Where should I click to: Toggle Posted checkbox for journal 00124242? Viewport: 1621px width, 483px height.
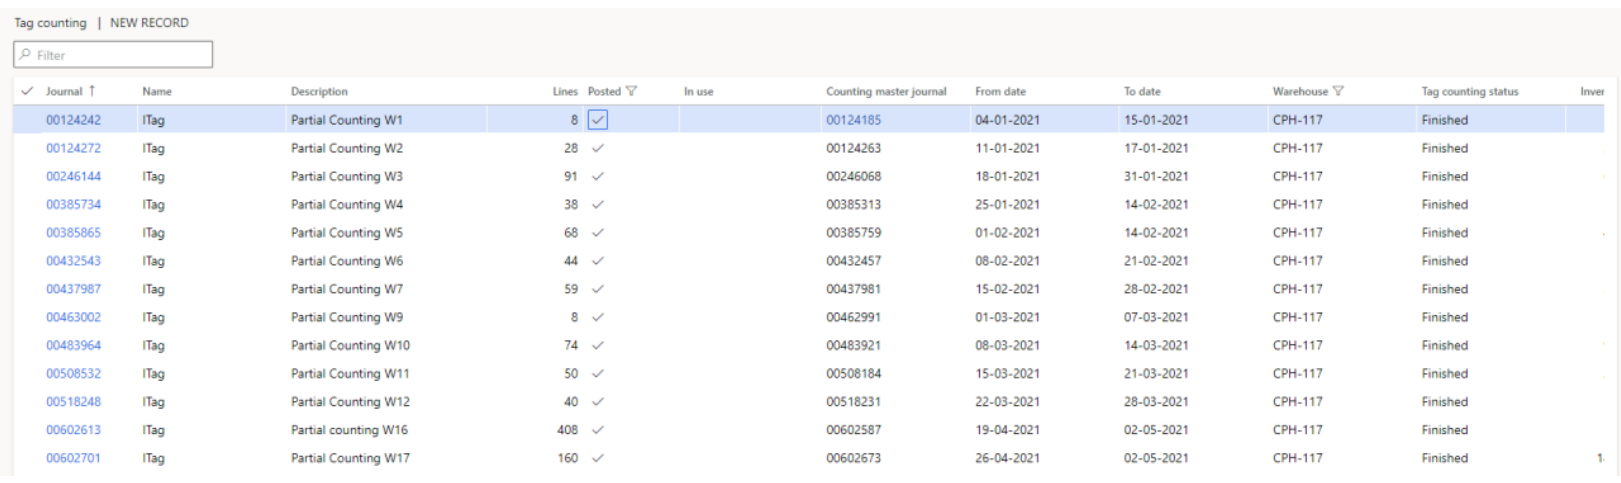pyautogui.click(x=598, y=120)
